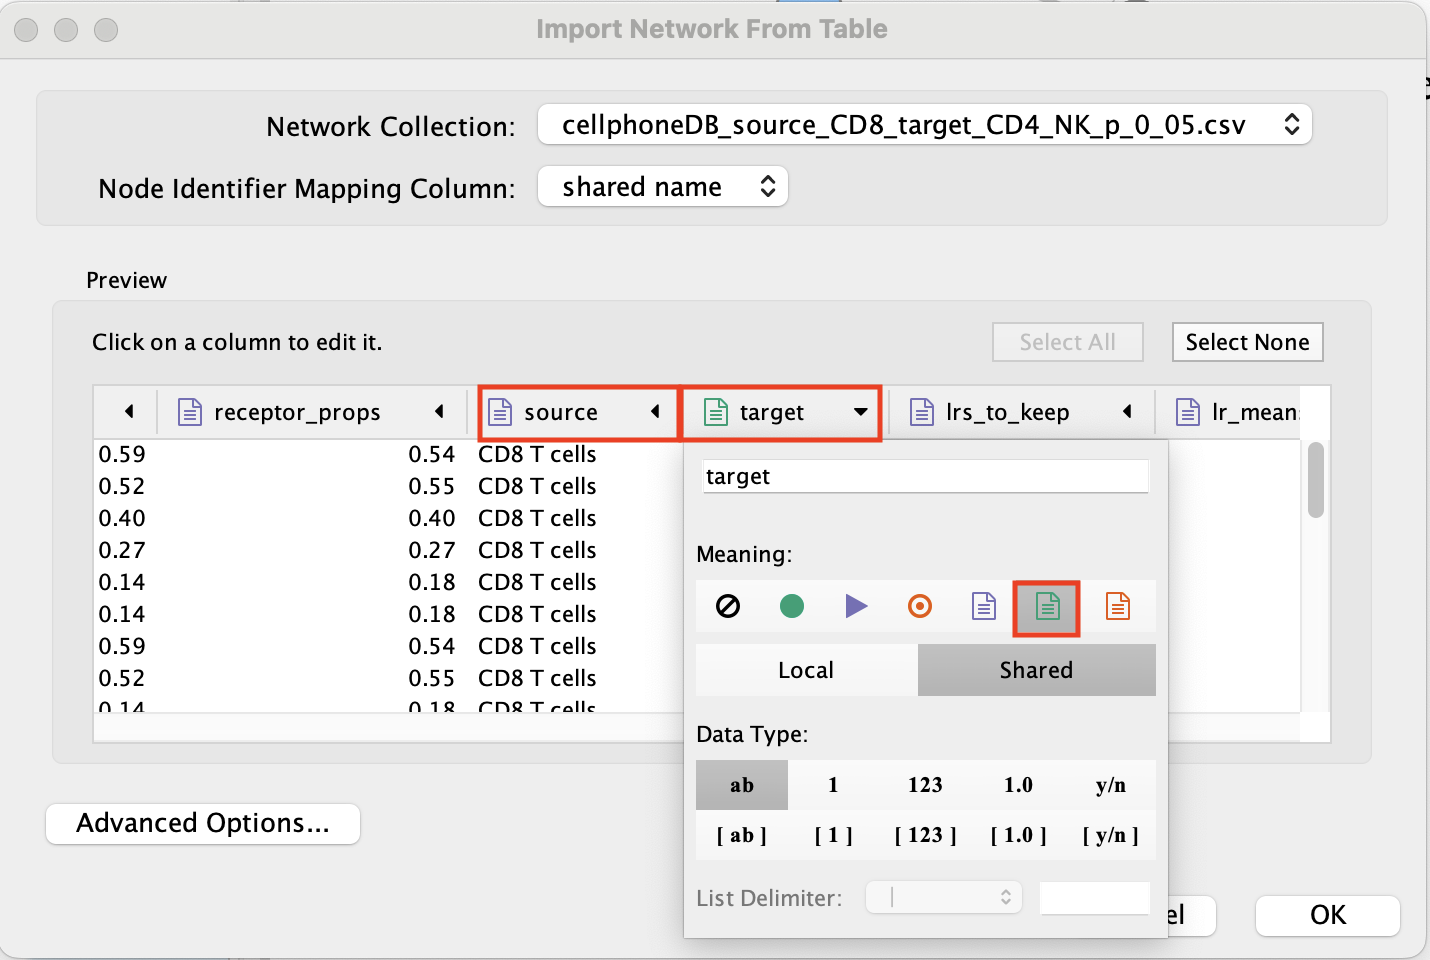1430x960 pixels.
Task: Select the [ ab ] list of strings type
Action: point(741,835)
